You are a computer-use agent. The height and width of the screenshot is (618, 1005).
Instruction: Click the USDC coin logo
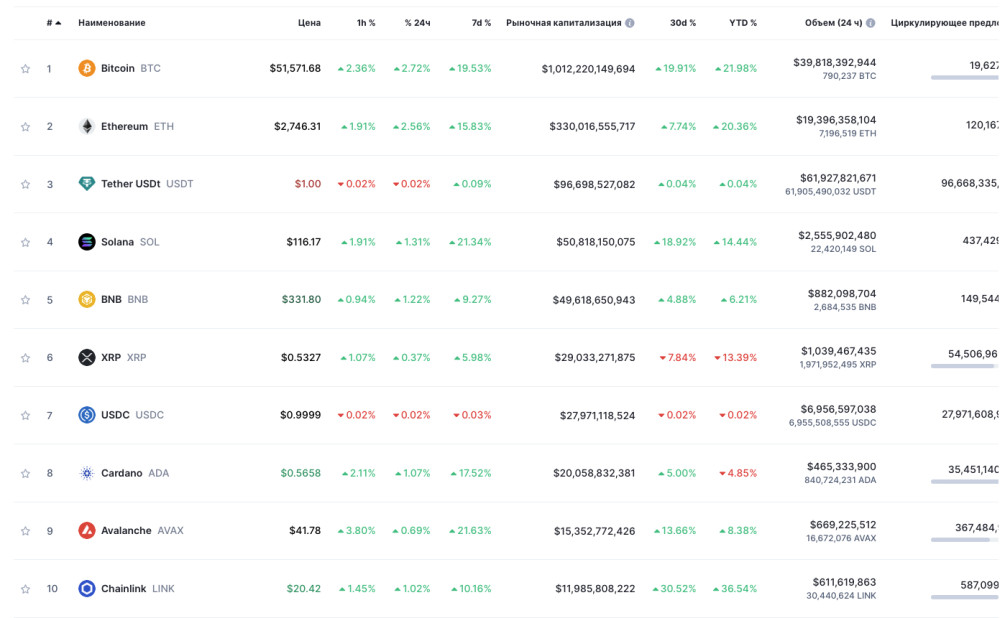87,415
